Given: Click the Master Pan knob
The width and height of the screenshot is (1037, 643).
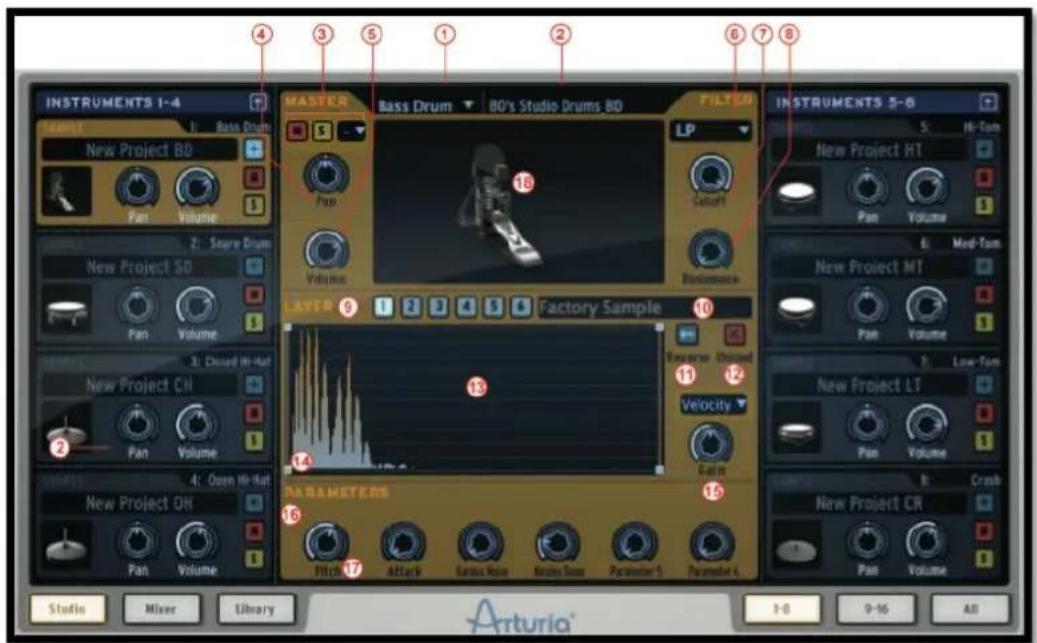Looking at the screenshot, I should 326,173.
